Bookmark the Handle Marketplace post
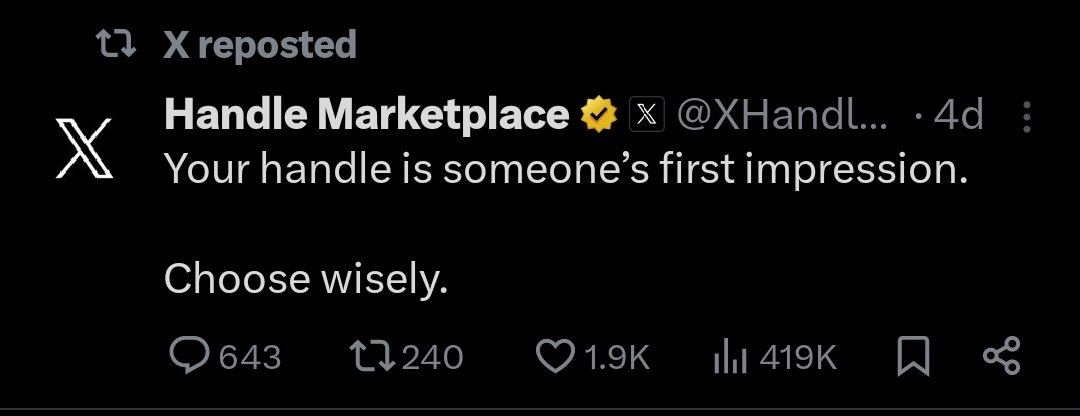 [912, 357]
